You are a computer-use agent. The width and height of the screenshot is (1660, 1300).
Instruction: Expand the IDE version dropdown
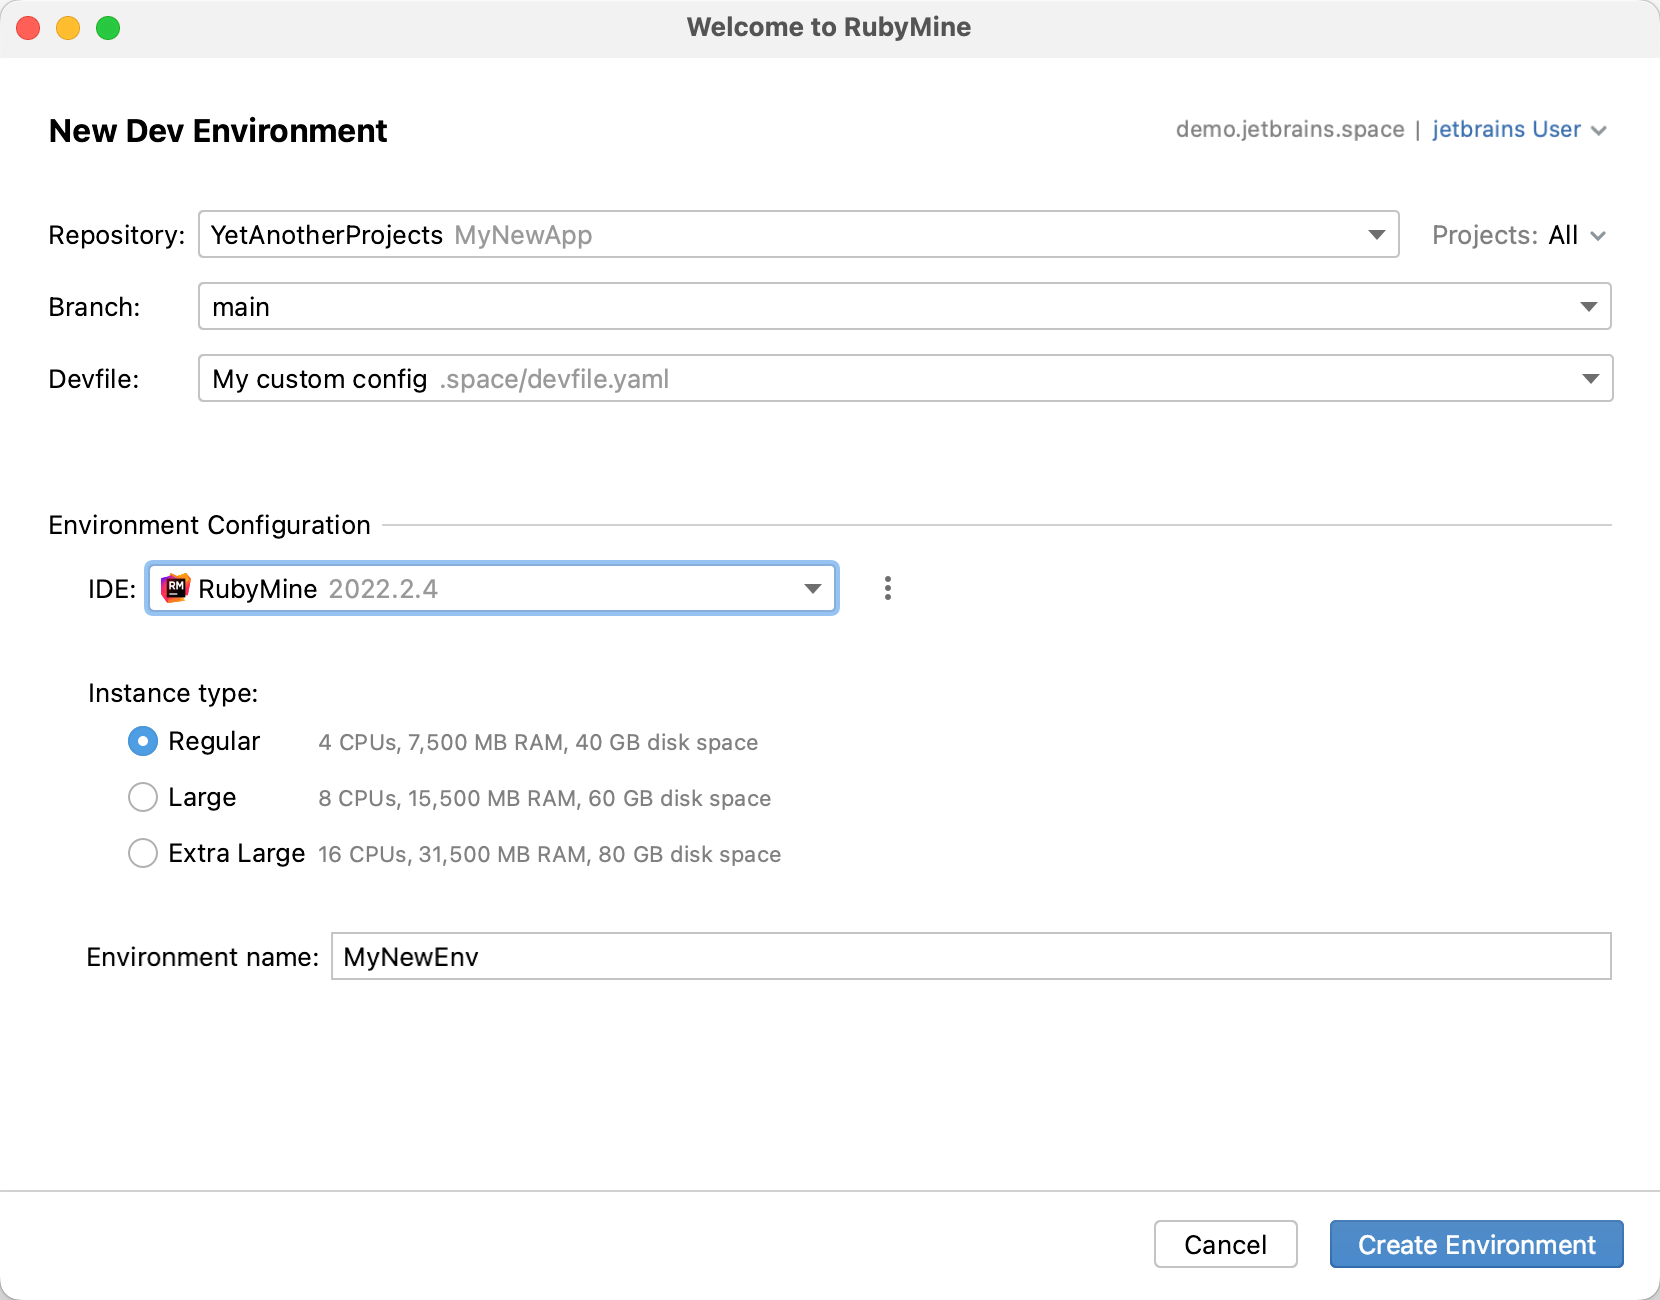pos(811,588)
